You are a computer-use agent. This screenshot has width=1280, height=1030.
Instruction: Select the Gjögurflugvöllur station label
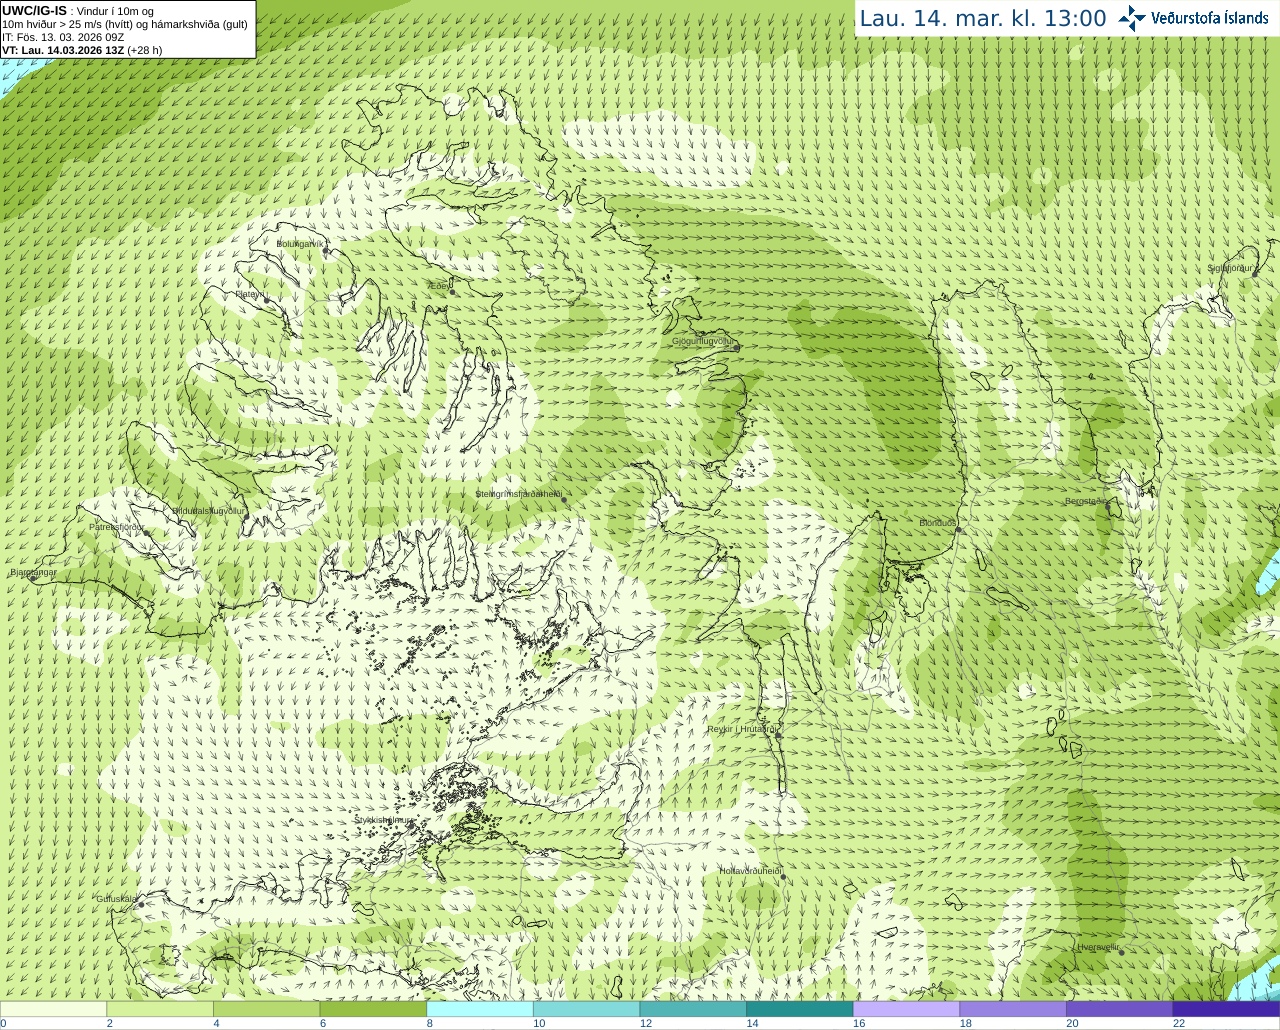pyautogui.click(x=703, y=341)
